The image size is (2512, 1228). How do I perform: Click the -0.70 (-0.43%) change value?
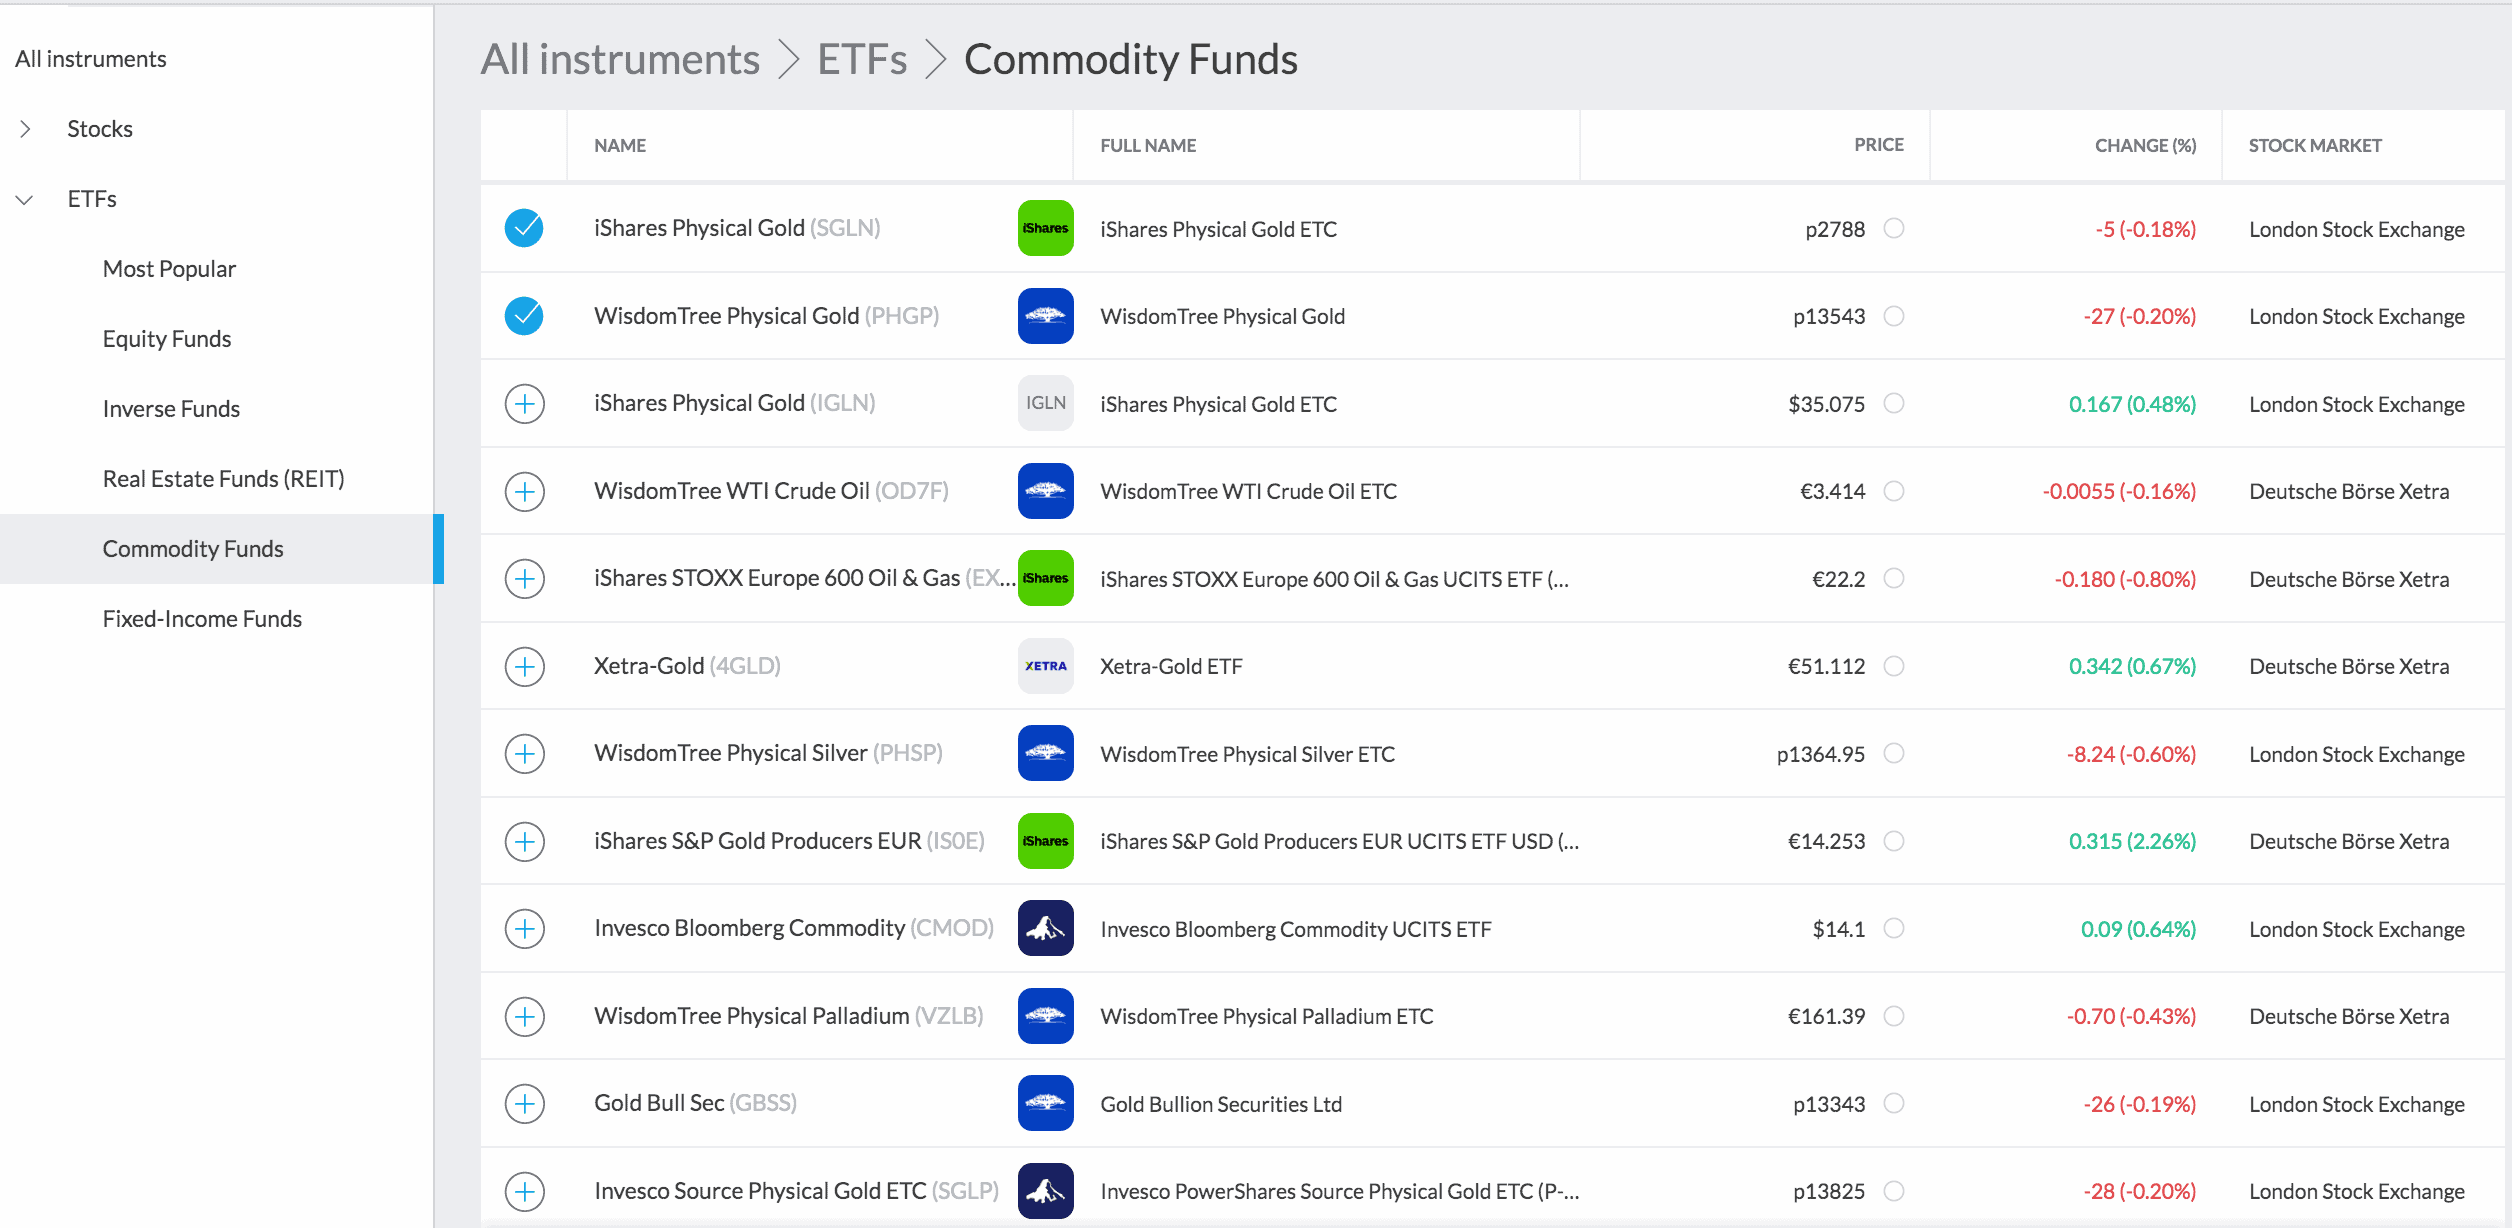[2131, 1016]
